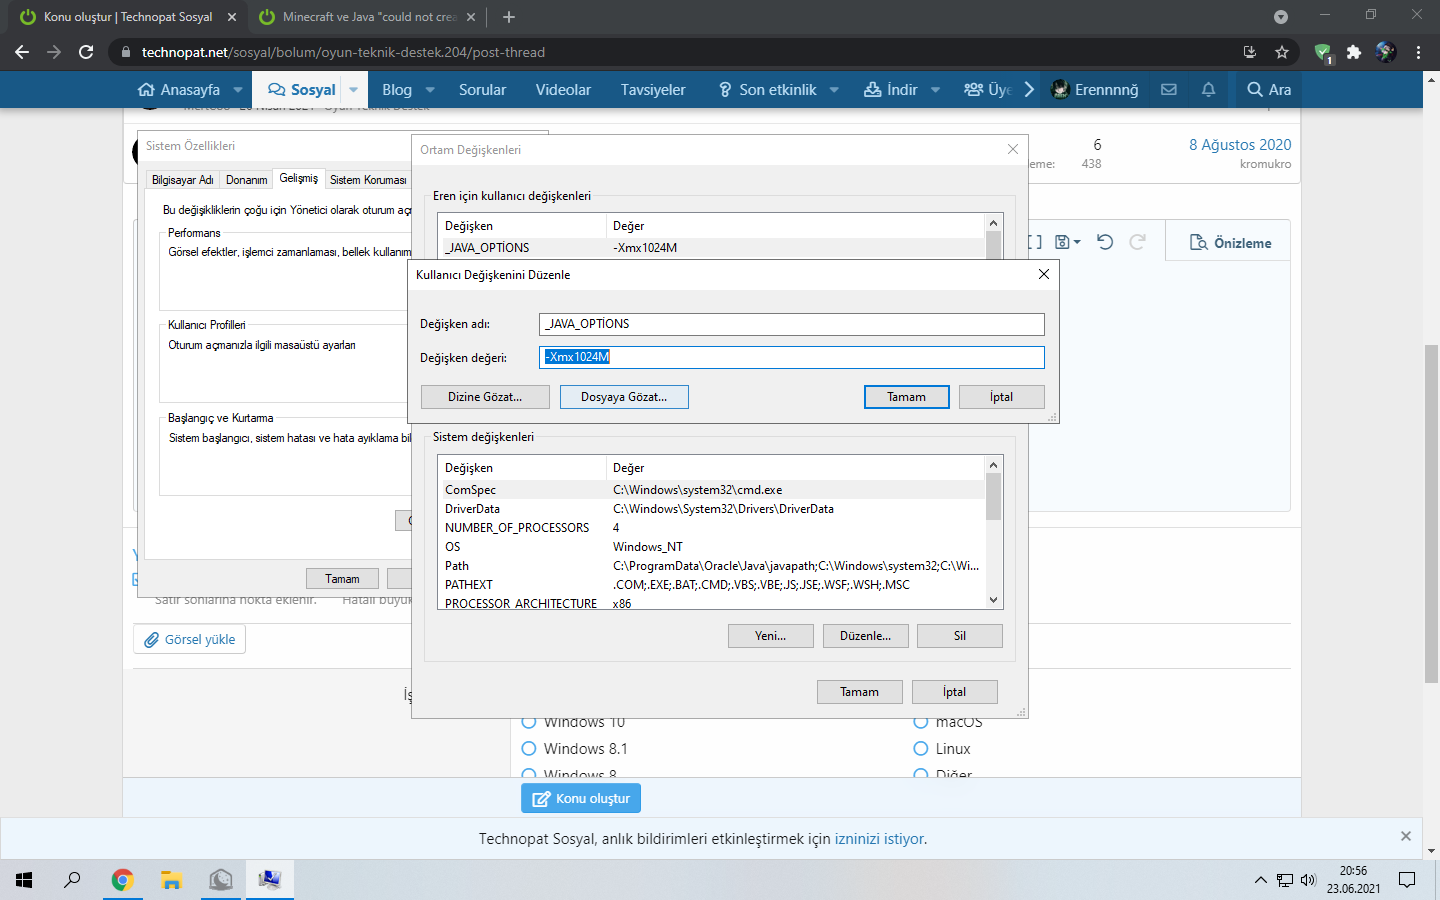
Task: Click the izninizi istiyor link
Action: (x=880, y=839)
